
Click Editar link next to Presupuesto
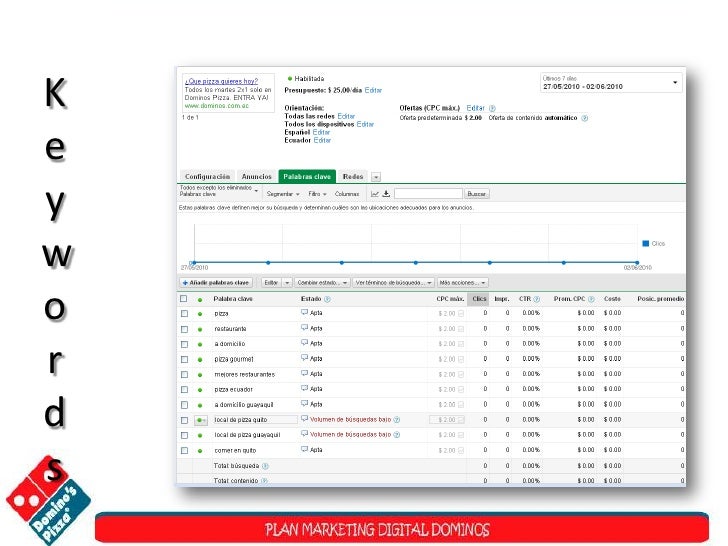click(x=373, y=91)
